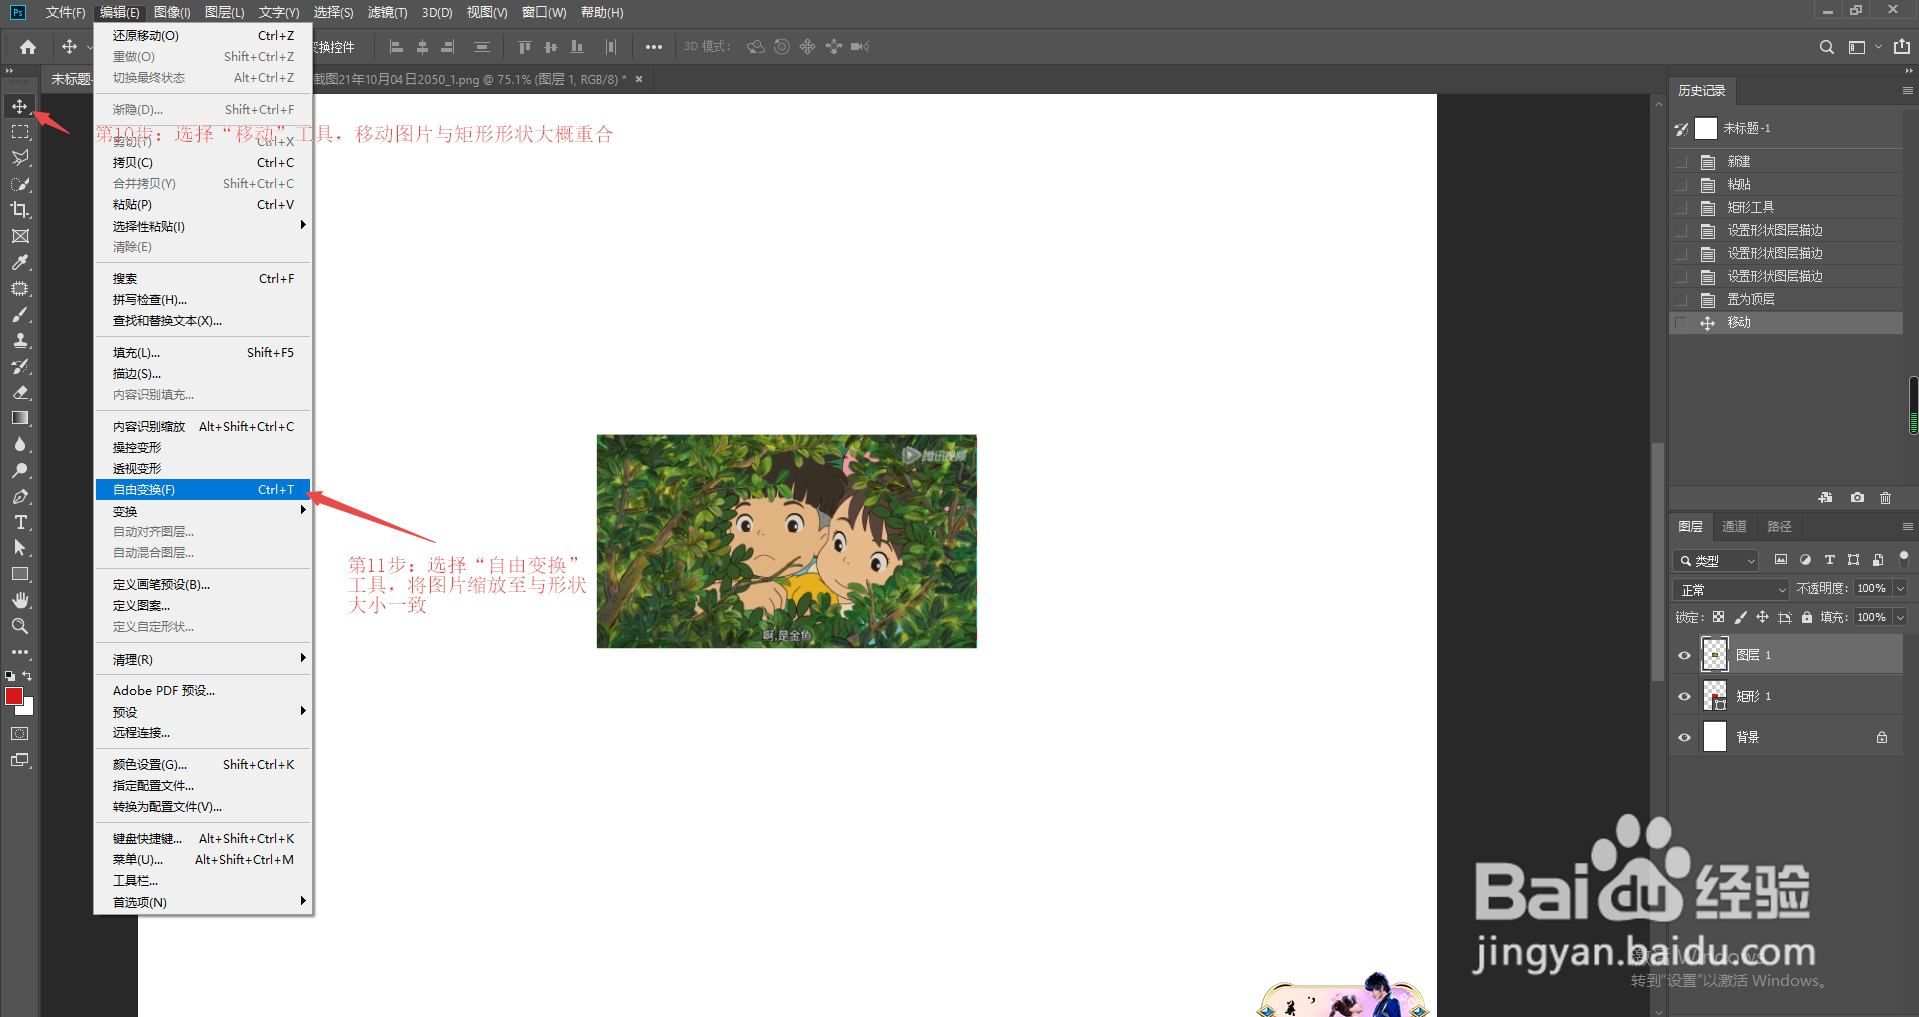1919x1017 pixels.
Task: Toggle lock all padlock
Action: click(1807, 617)
